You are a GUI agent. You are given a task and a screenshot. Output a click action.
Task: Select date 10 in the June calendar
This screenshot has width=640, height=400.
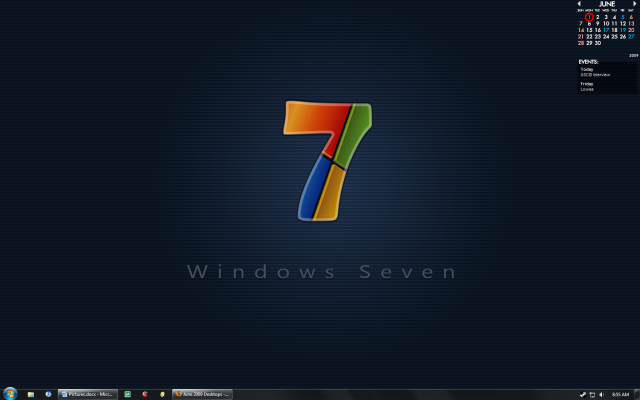point(606,24)
